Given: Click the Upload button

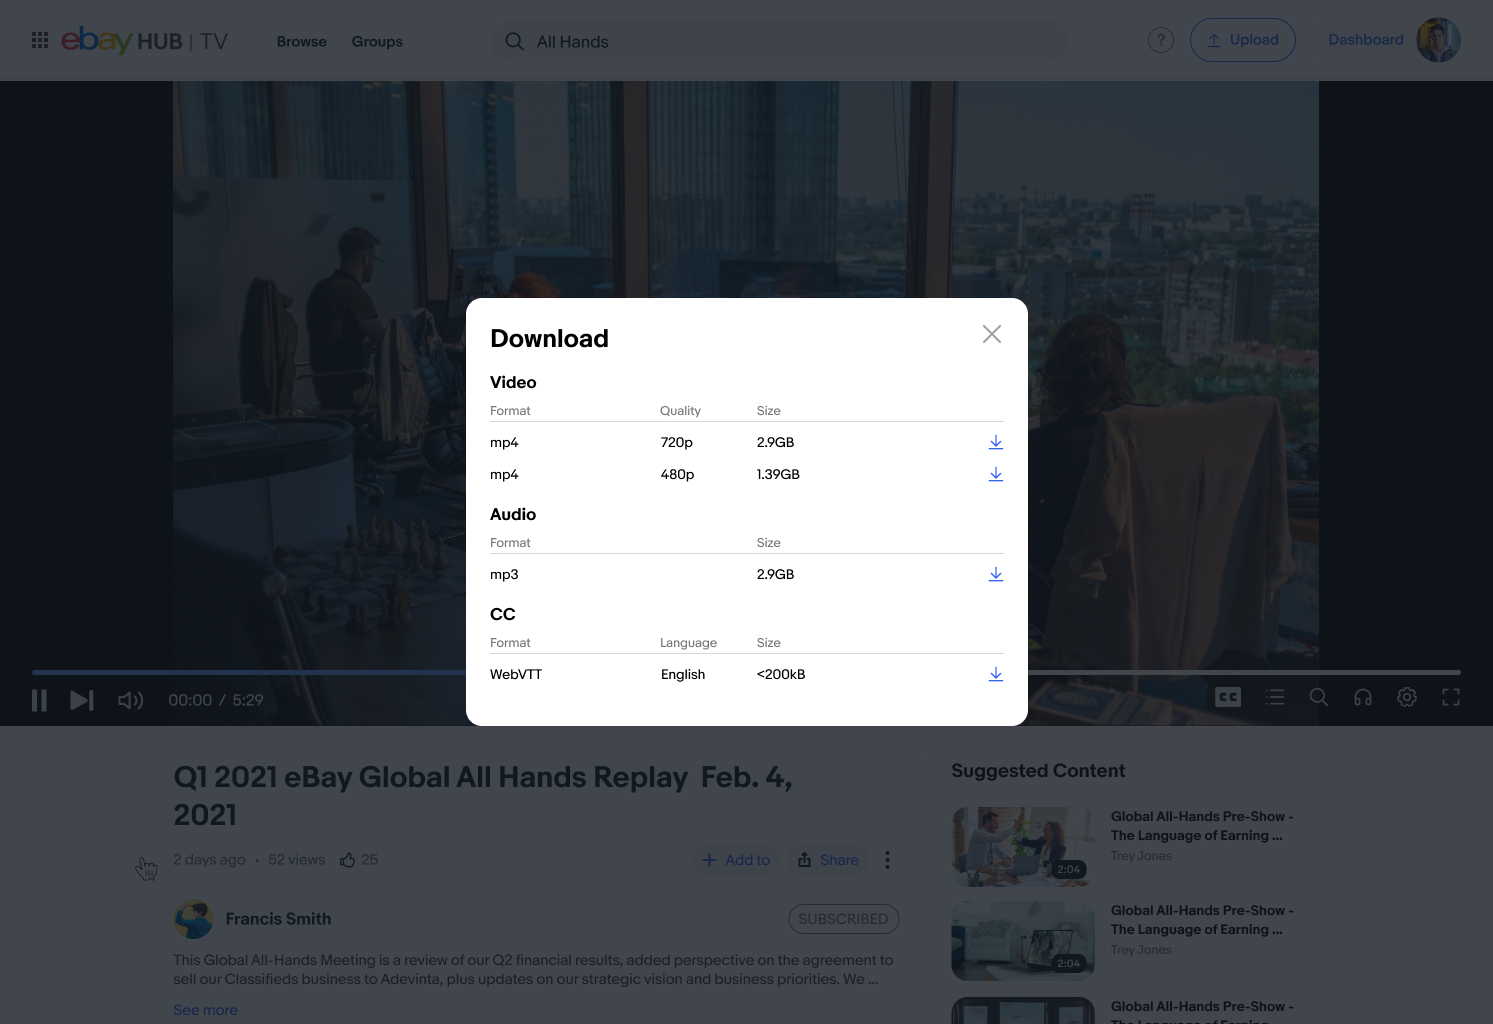Looking at the screenshot, I should pyautogui.click(x=1242, y=40).
